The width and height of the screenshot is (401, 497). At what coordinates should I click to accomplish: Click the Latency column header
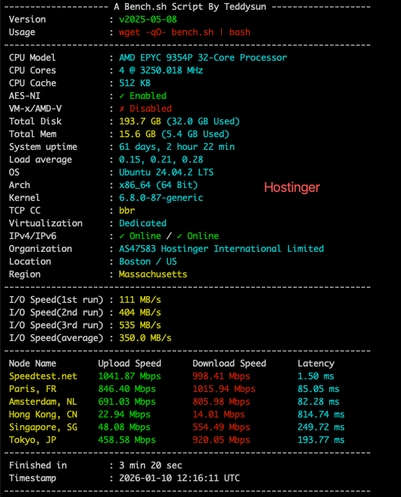[316, 363]
